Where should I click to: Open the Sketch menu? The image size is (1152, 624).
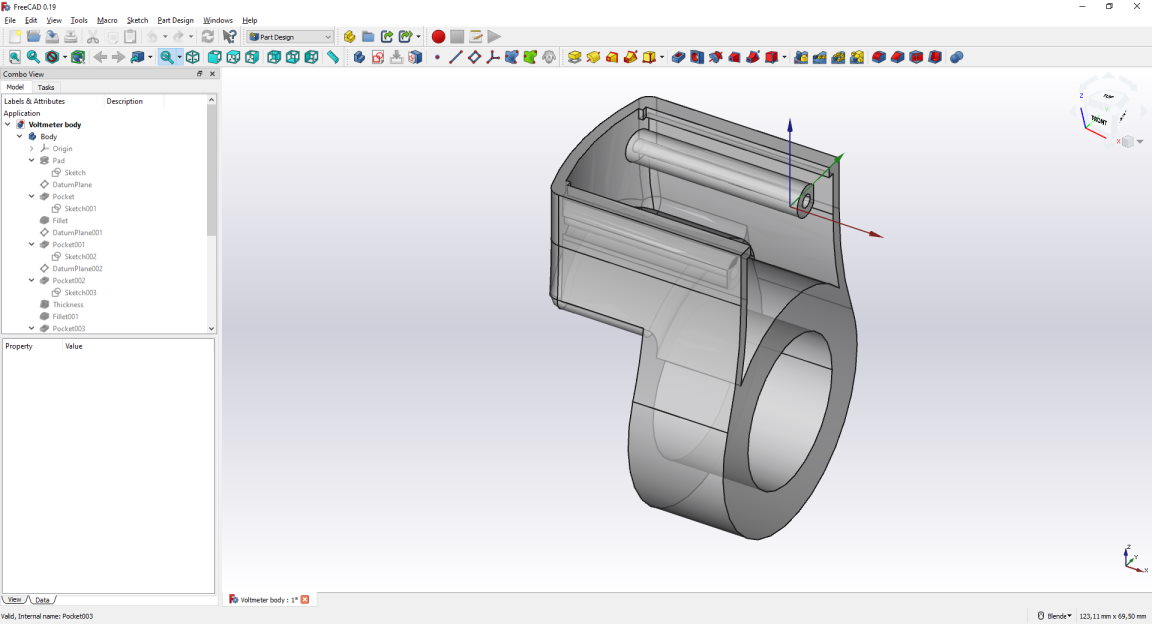coord(137,21)
